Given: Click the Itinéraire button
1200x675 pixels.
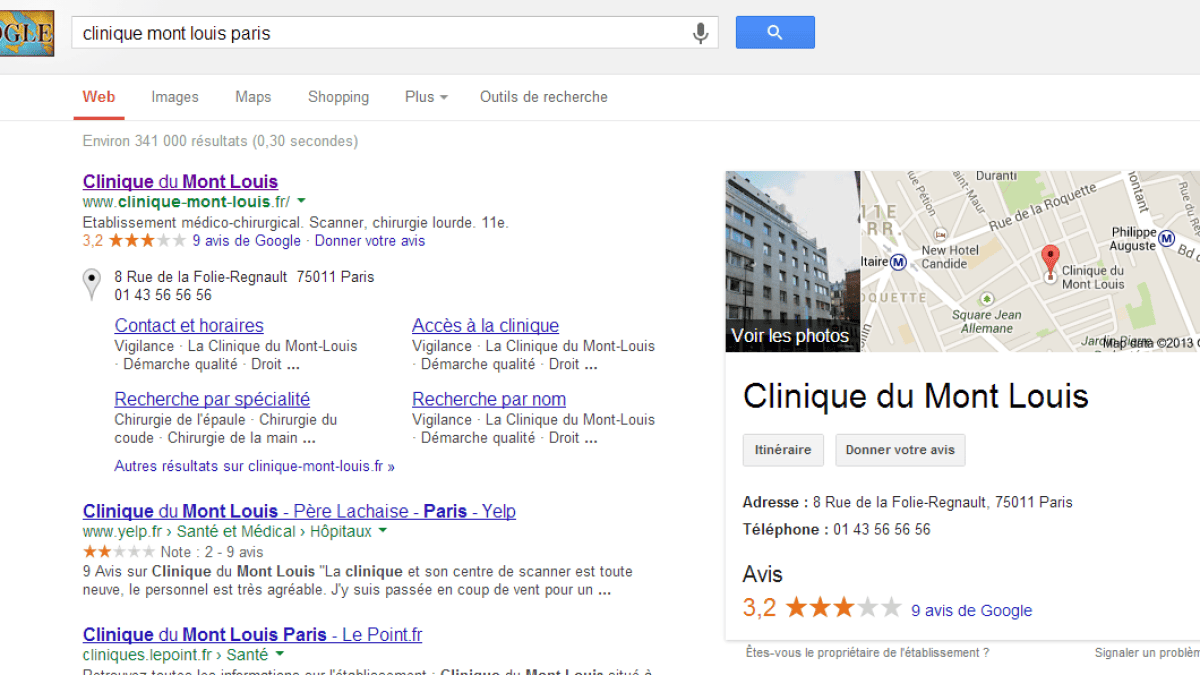Looking at the screenshot, I should coord(783,450).
